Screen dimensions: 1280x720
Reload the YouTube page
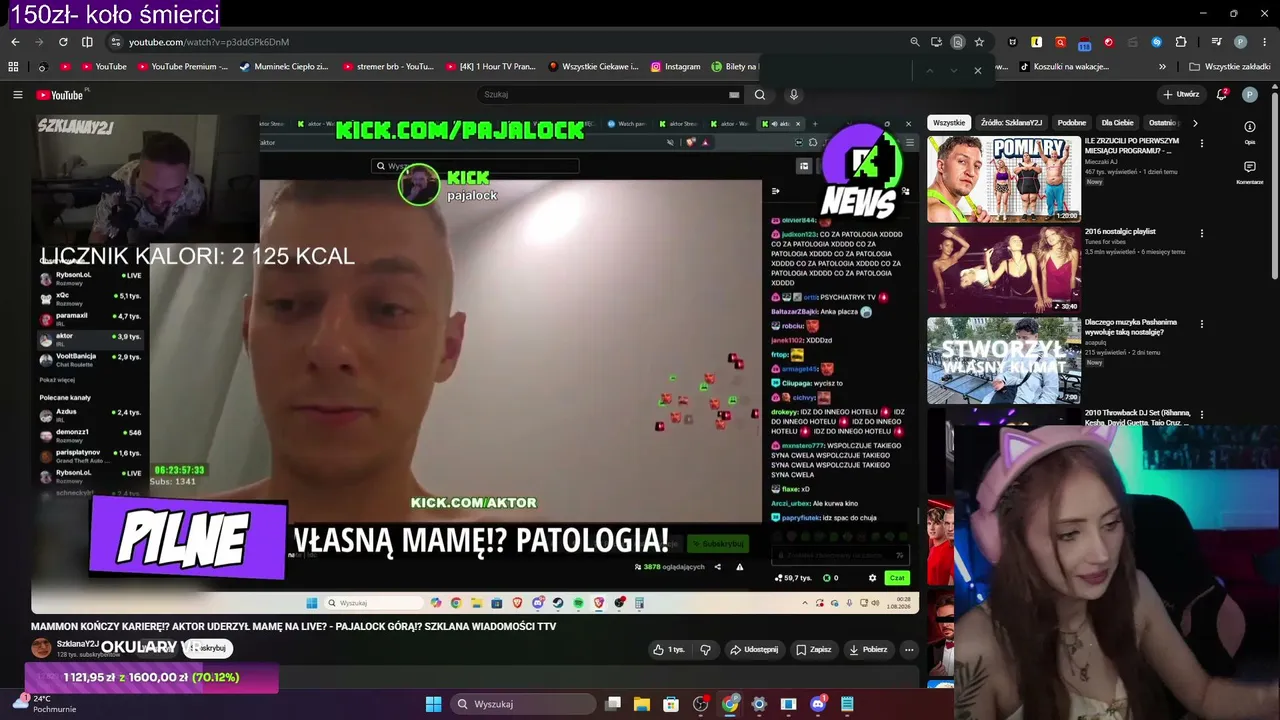click(x=63, y=42)
